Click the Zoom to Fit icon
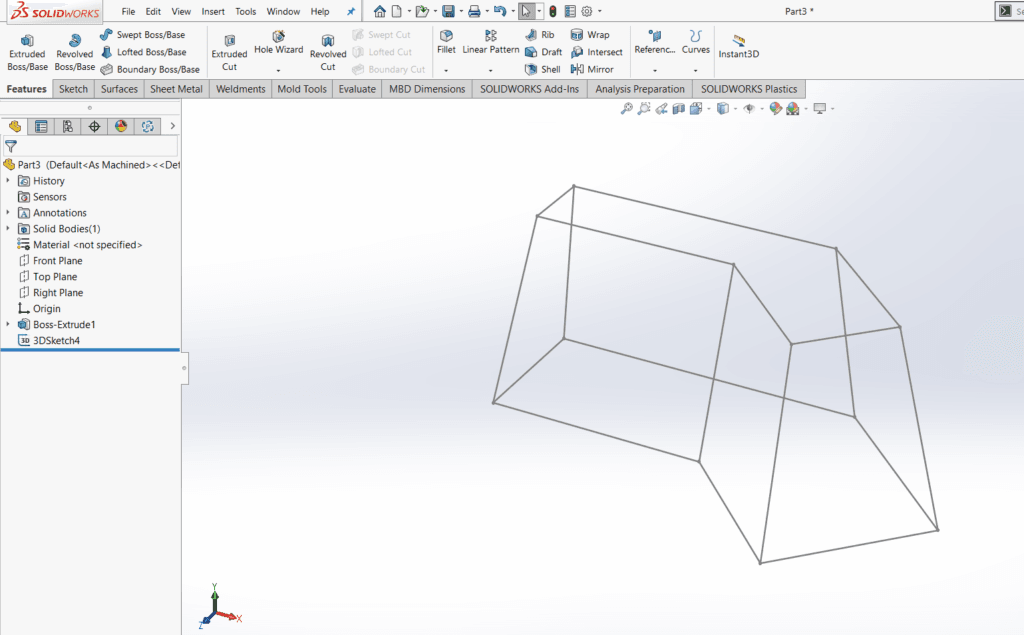The image size is (1024, 635). click(x=627, y=108)
